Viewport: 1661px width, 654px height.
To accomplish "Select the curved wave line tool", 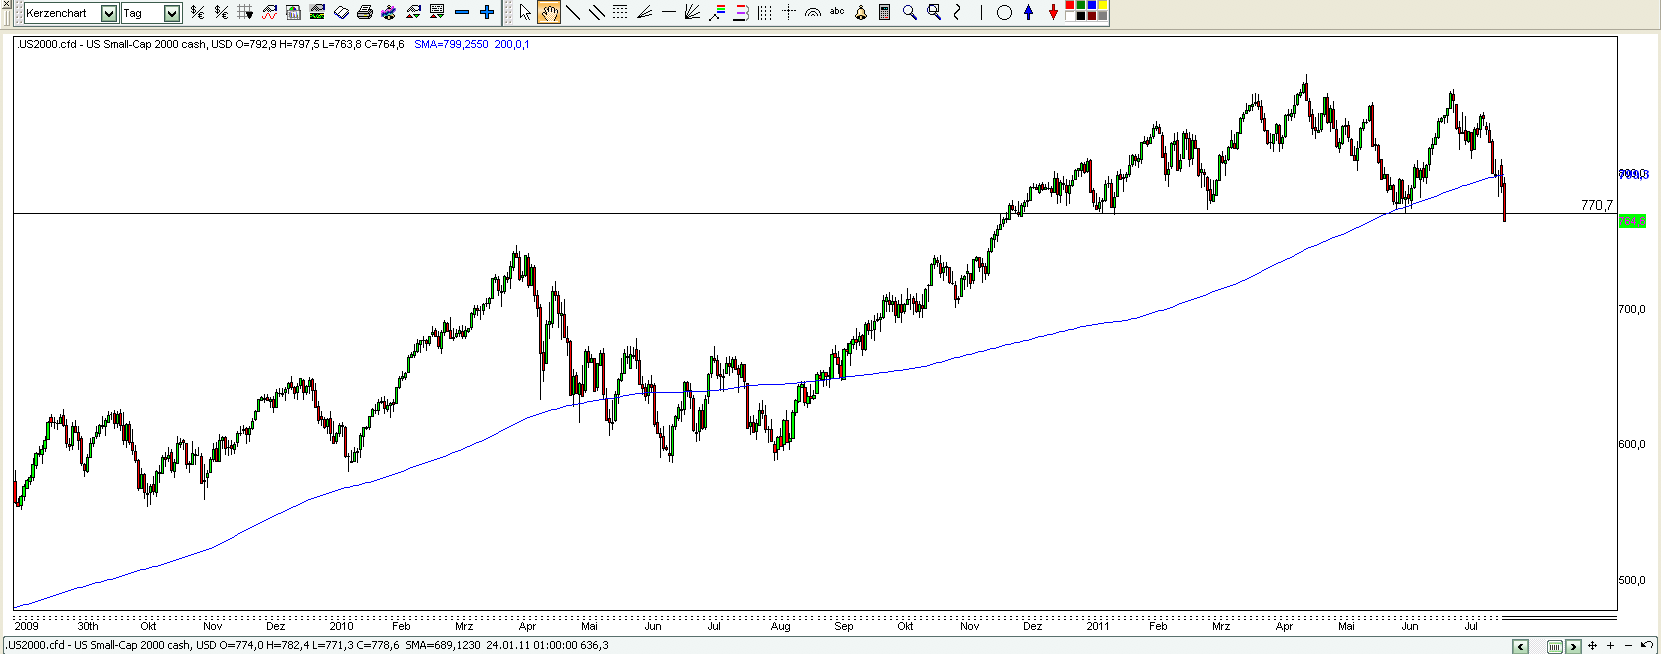I will 957,13.
